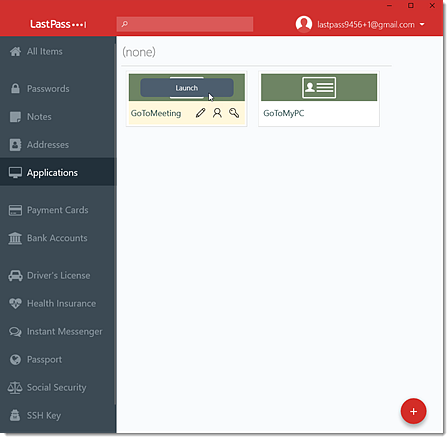Click the red plus add button
Image resolution: width=447 pixels, height=437 pixels.
(x=413, y=411)
